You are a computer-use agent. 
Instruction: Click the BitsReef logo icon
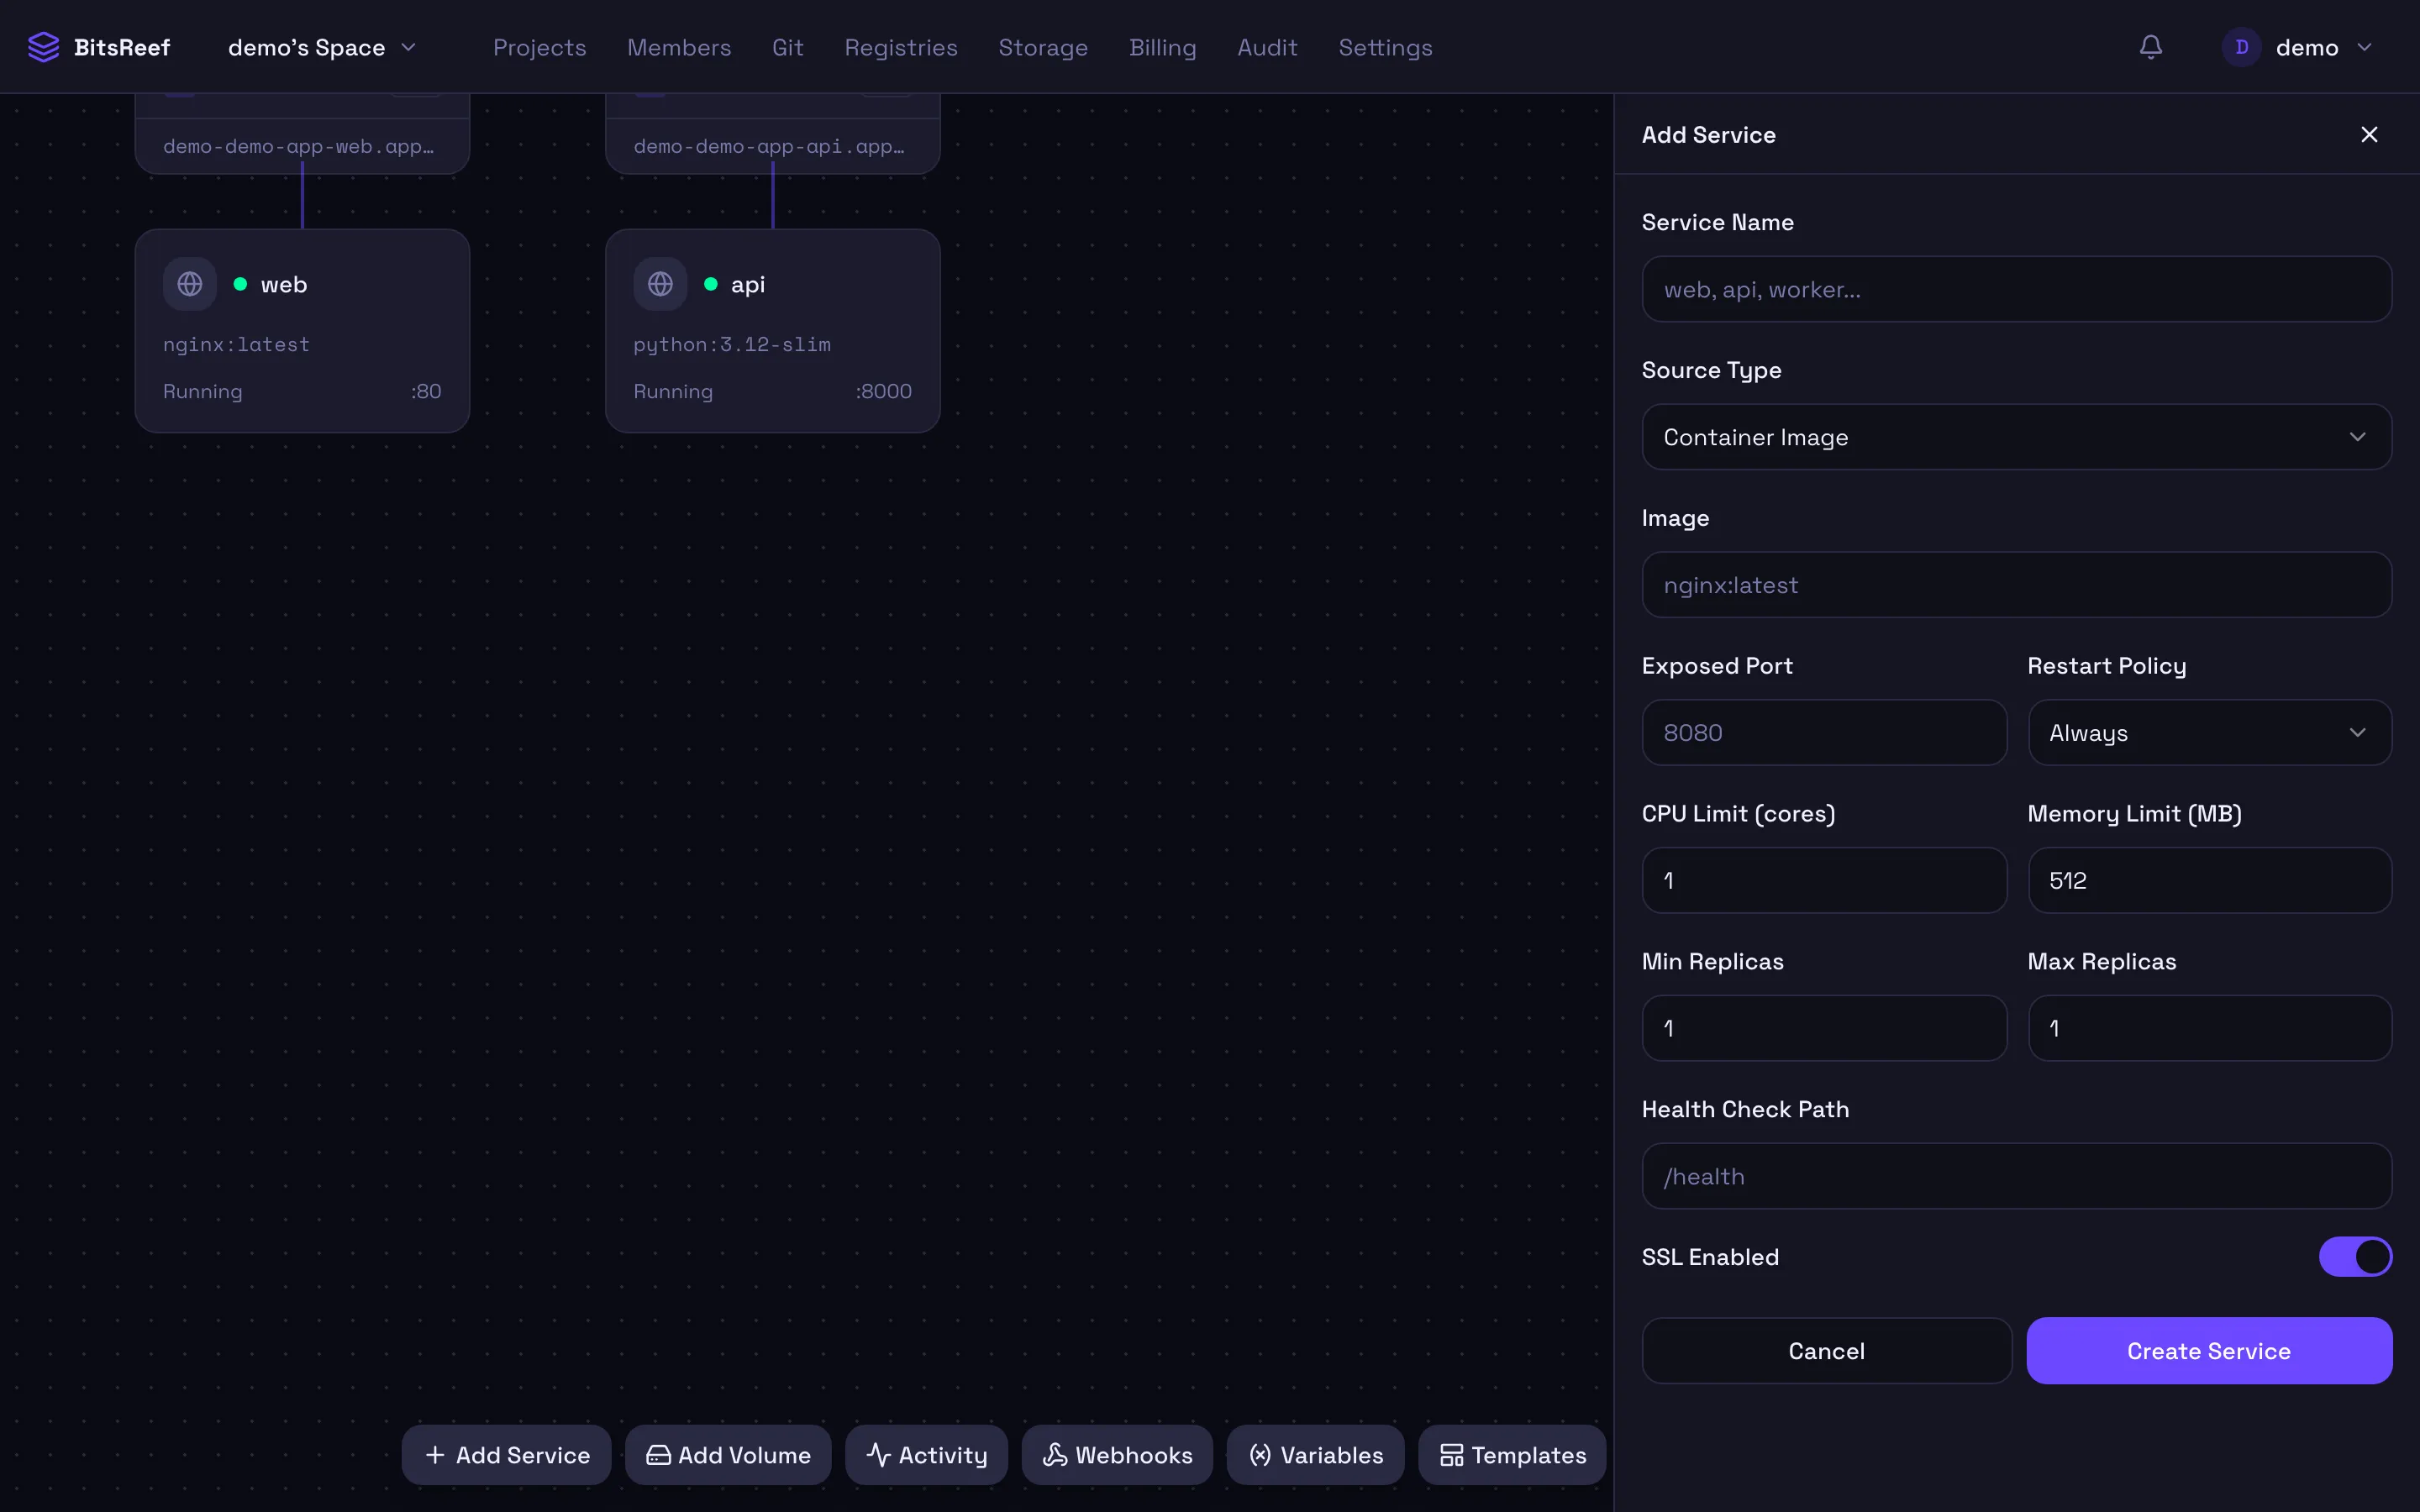(43, 47)
